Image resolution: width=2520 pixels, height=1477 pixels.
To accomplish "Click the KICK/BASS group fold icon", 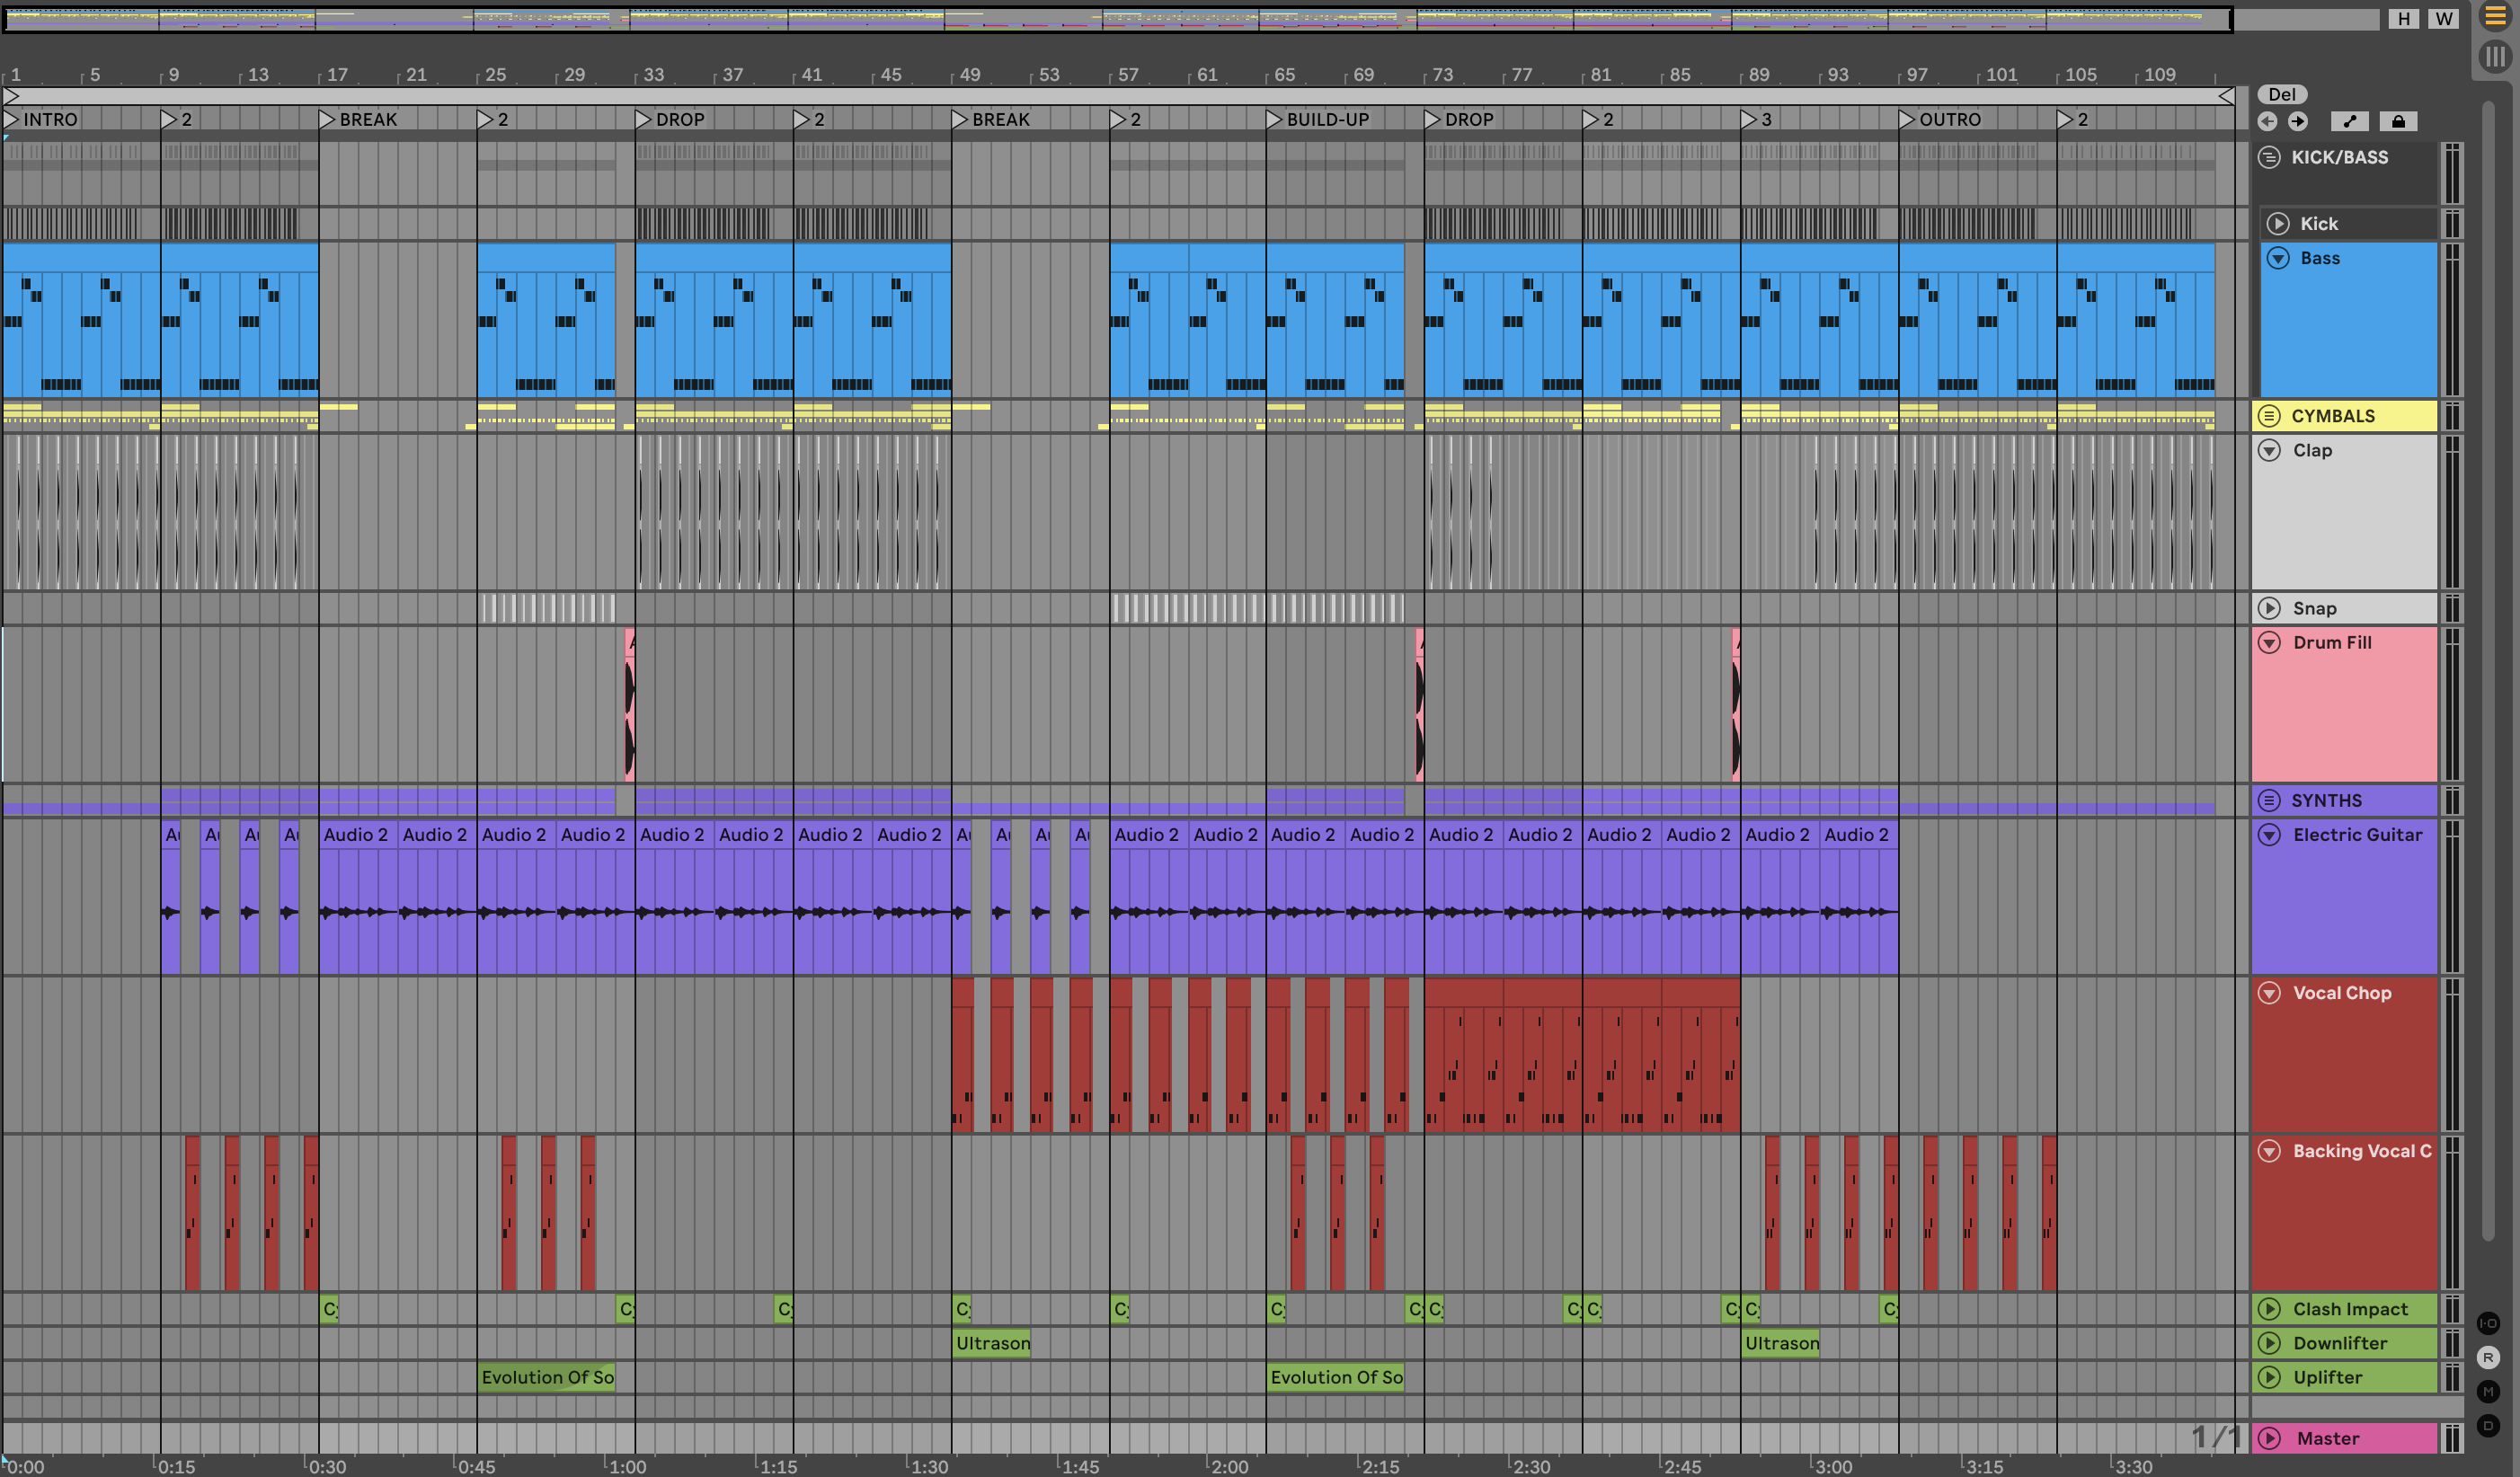I will 2269,157.
